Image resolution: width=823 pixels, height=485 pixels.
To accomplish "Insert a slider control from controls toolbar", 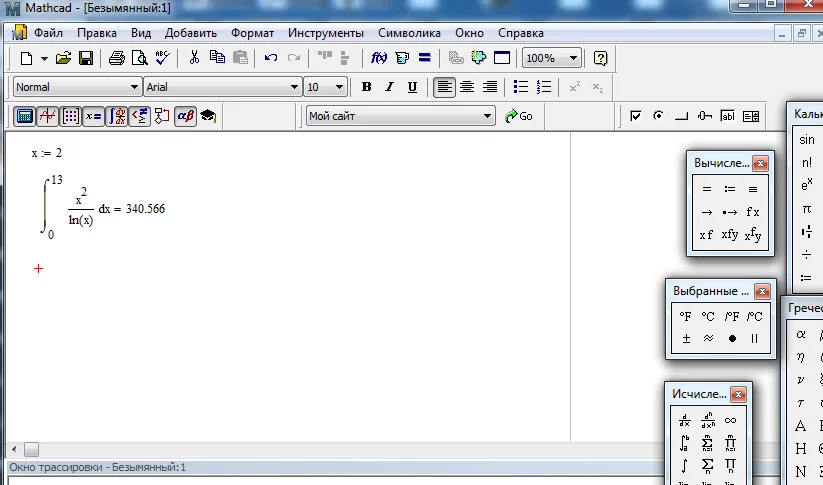I will pos(704,116).
